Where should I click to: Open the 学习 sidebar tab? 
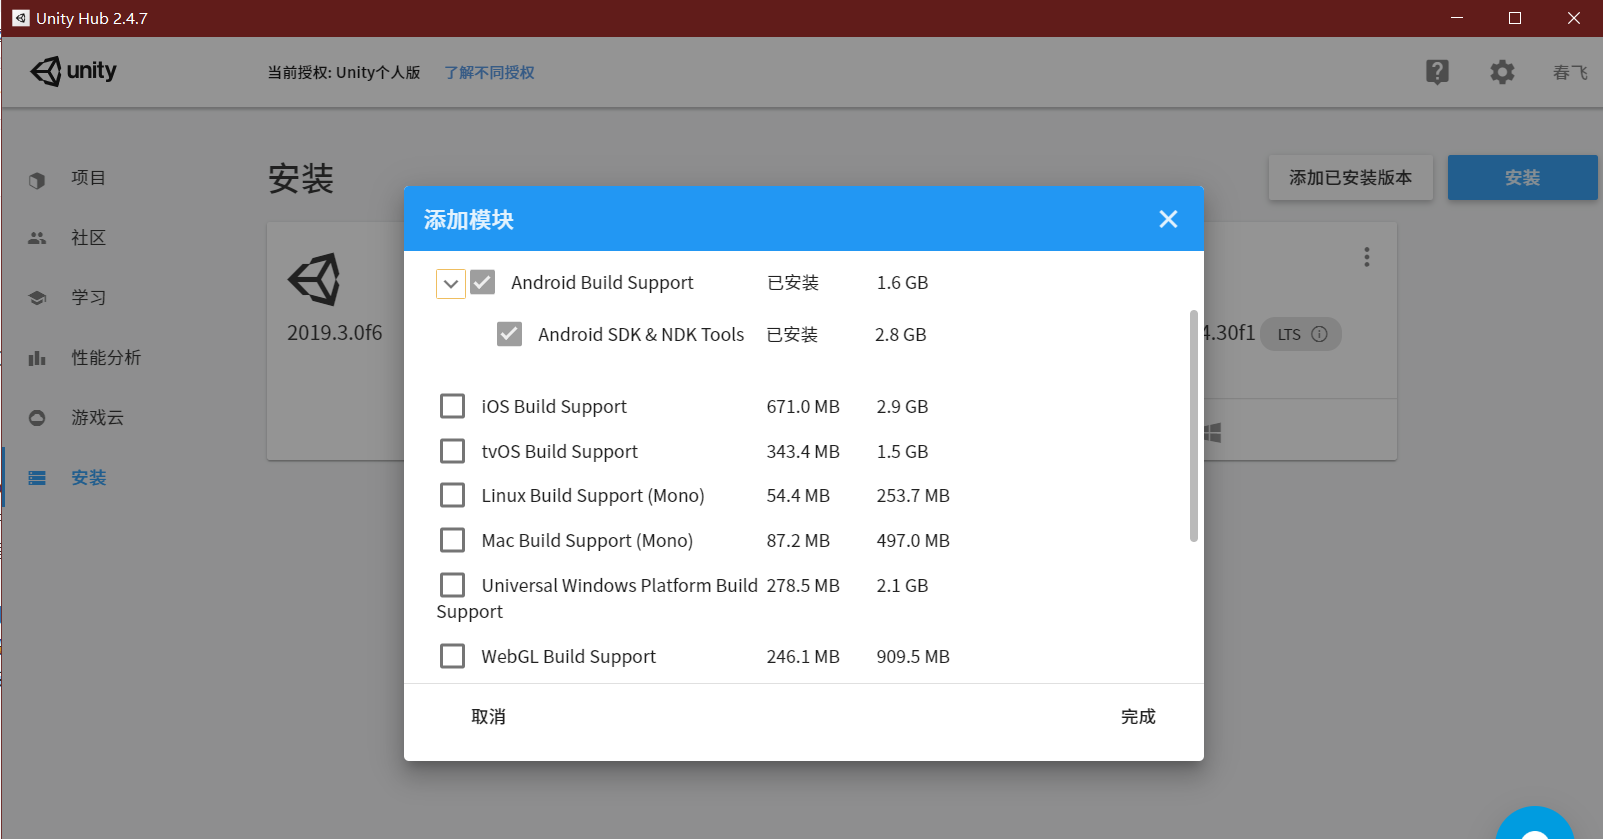pos(88,298)
